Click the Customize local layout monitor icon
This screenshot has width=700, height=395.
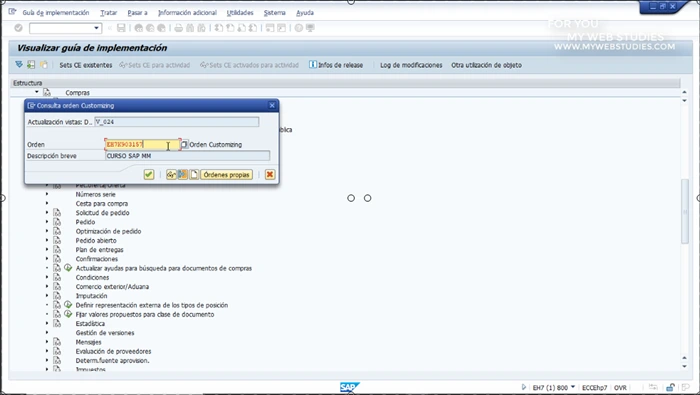[310, 28]
